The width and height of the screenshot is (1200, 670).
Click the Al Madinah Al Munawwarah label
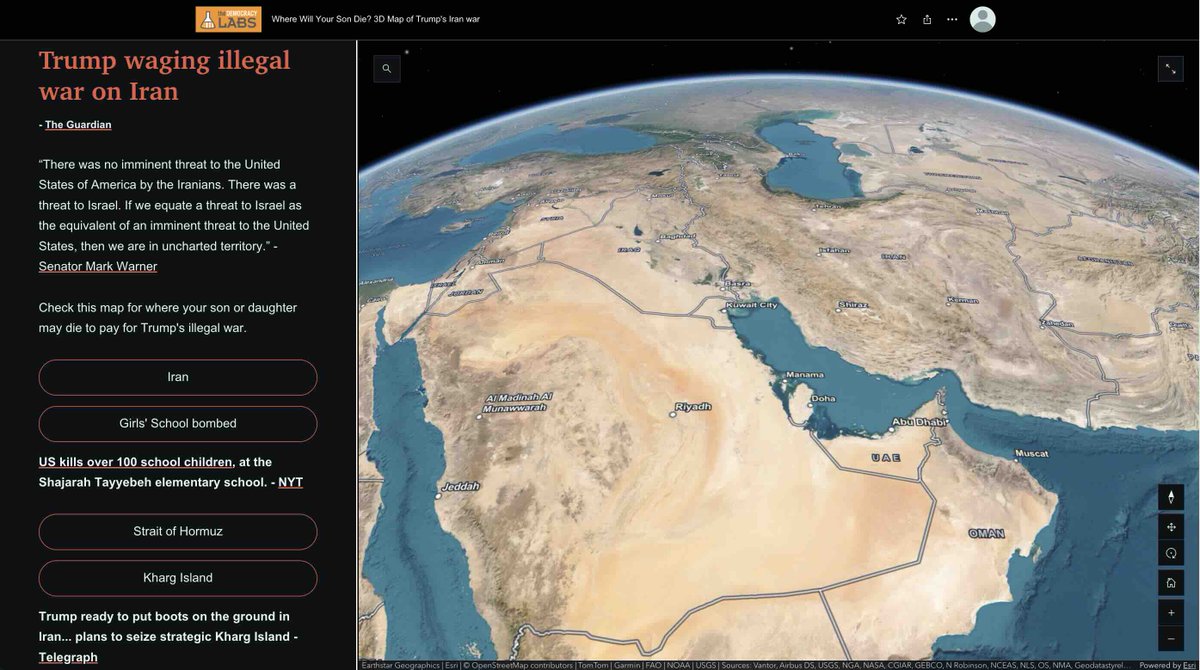(518, 402)
